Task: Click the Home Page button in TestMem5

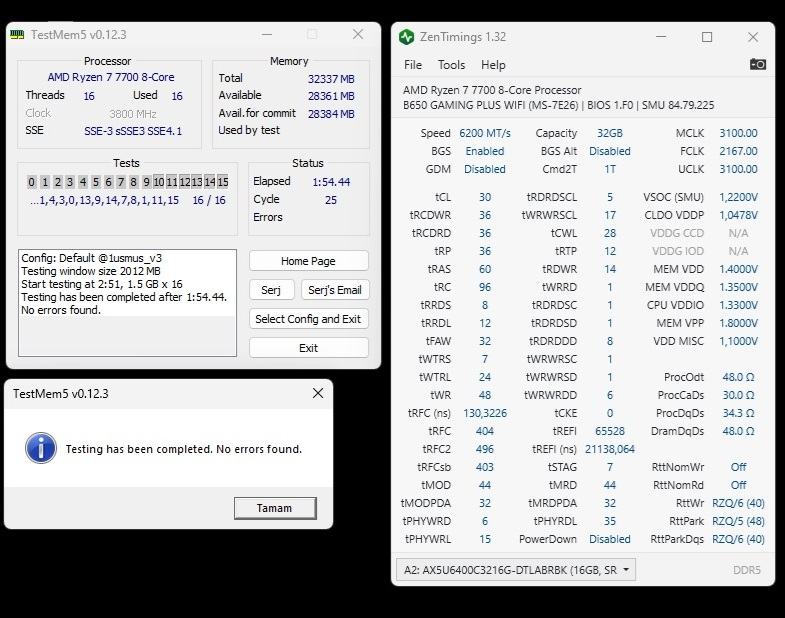Action: pos(308,261)
